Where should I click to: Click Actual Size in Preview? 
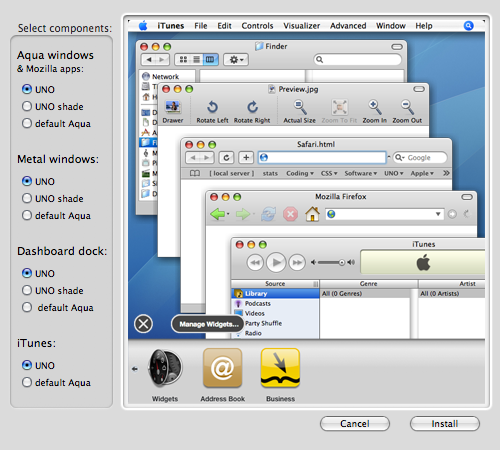tap(299, 112)
